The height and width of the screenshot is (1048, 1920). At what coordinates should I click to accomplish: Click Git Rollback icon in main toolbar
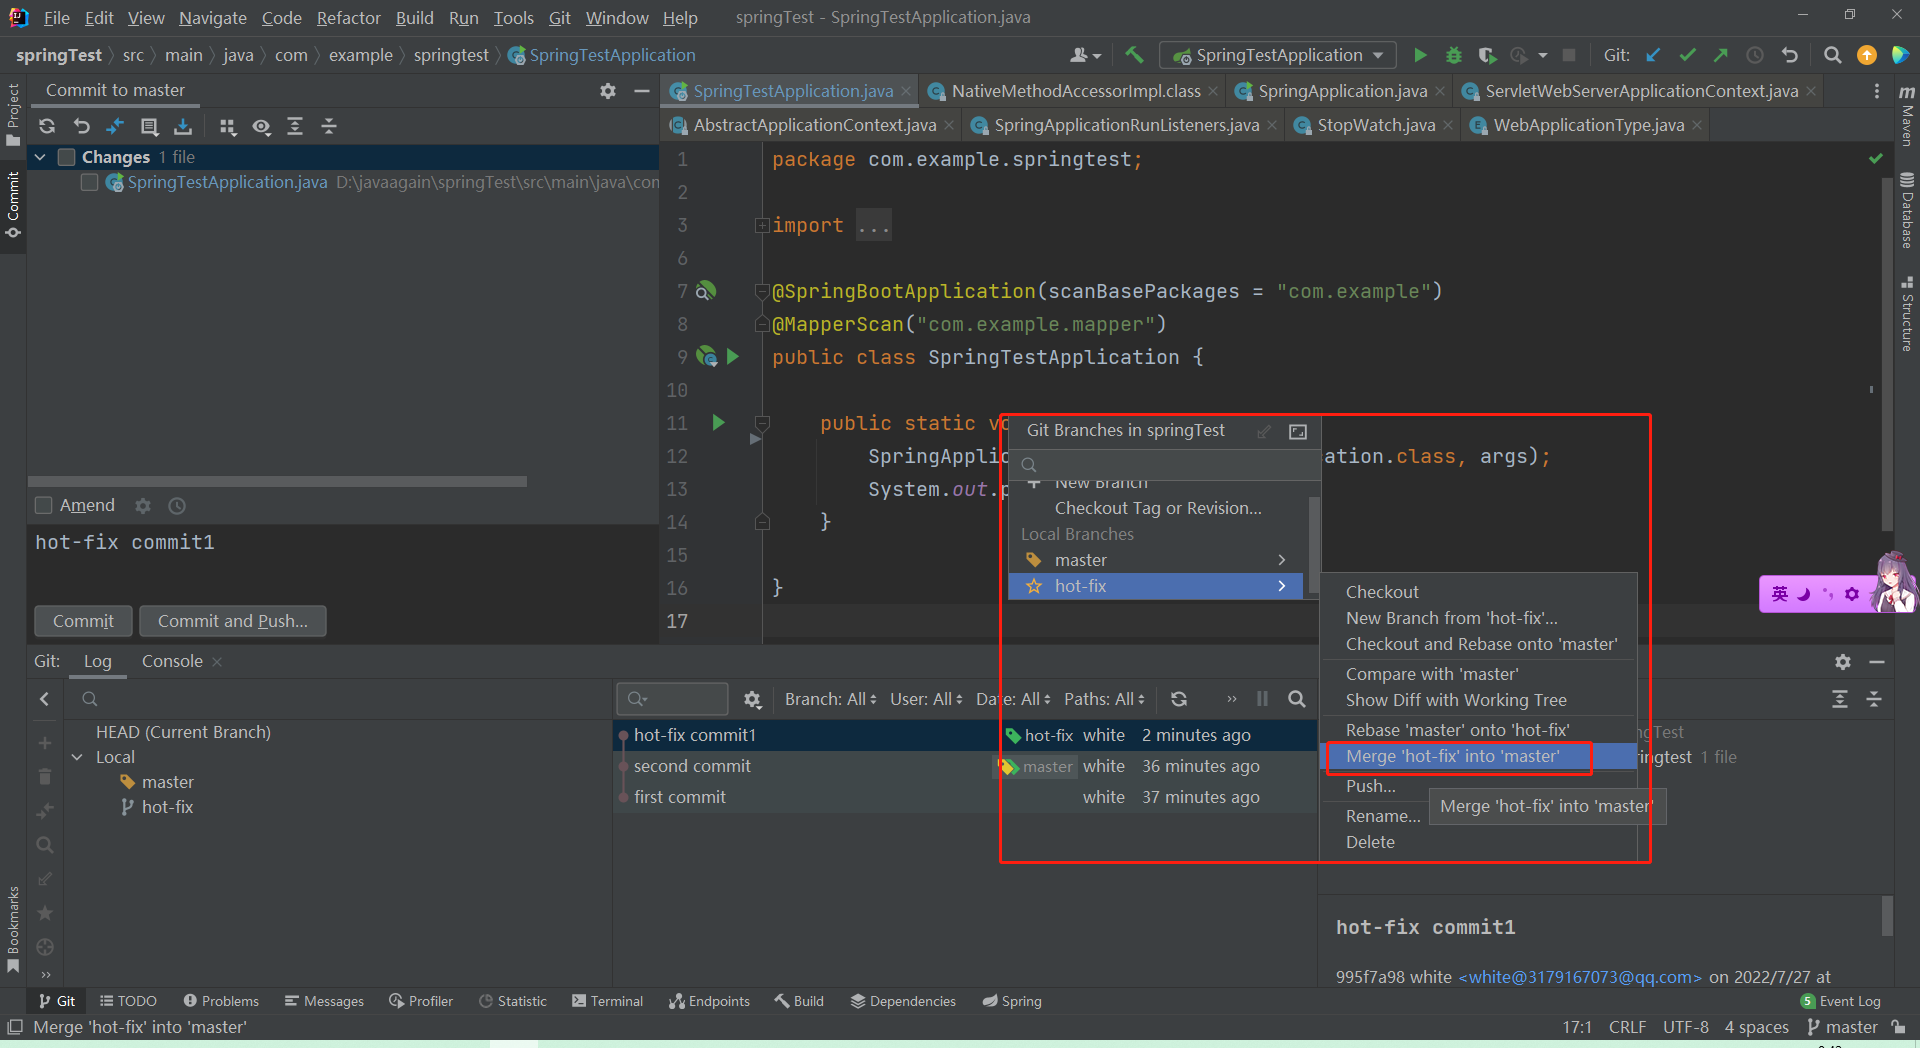(1790, 55)
